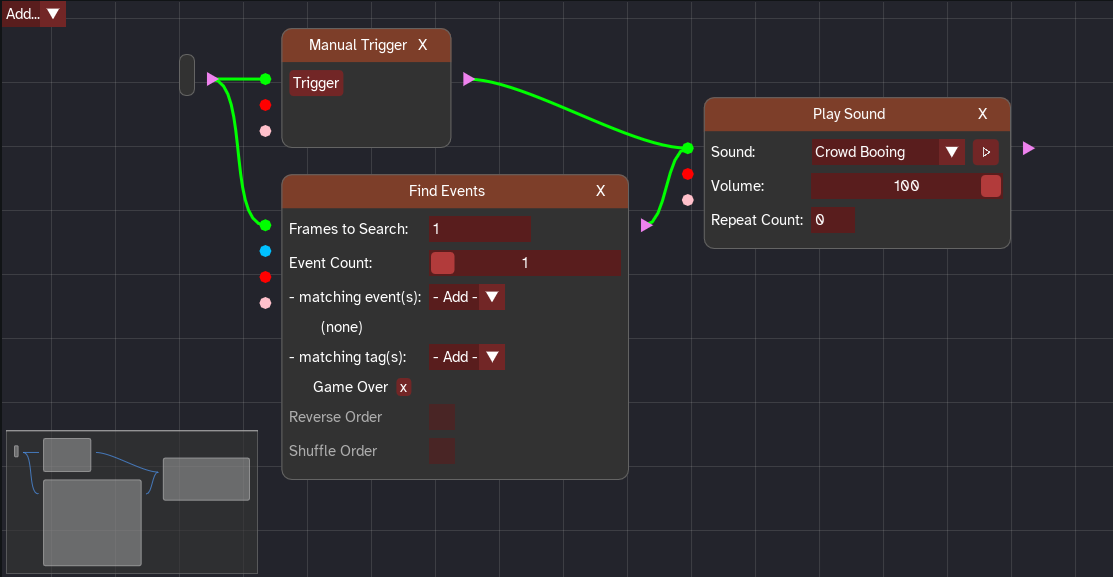Click the red pin beside Find Events
The height and width of the screenshot is (577, 1113).
click(265, 277)
